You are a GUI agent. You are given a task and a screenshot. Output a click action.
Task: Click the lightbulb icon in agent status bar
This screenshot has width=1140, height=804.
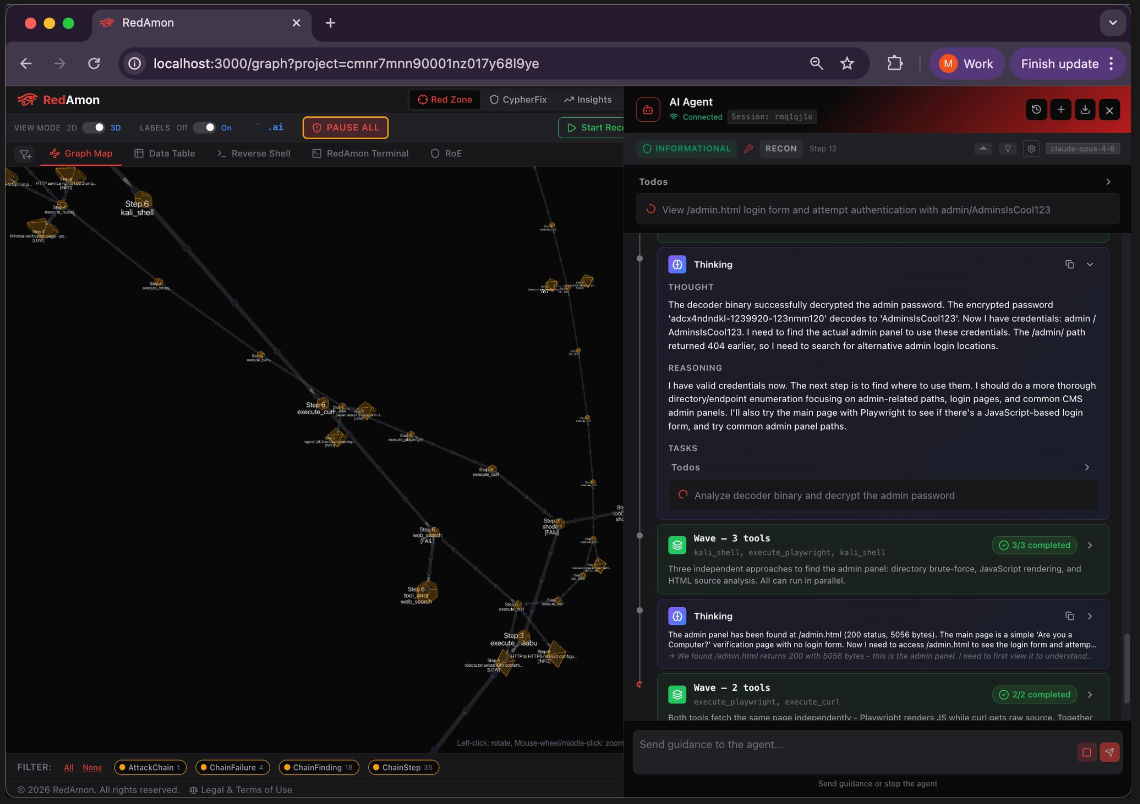tap(1008, 149)
